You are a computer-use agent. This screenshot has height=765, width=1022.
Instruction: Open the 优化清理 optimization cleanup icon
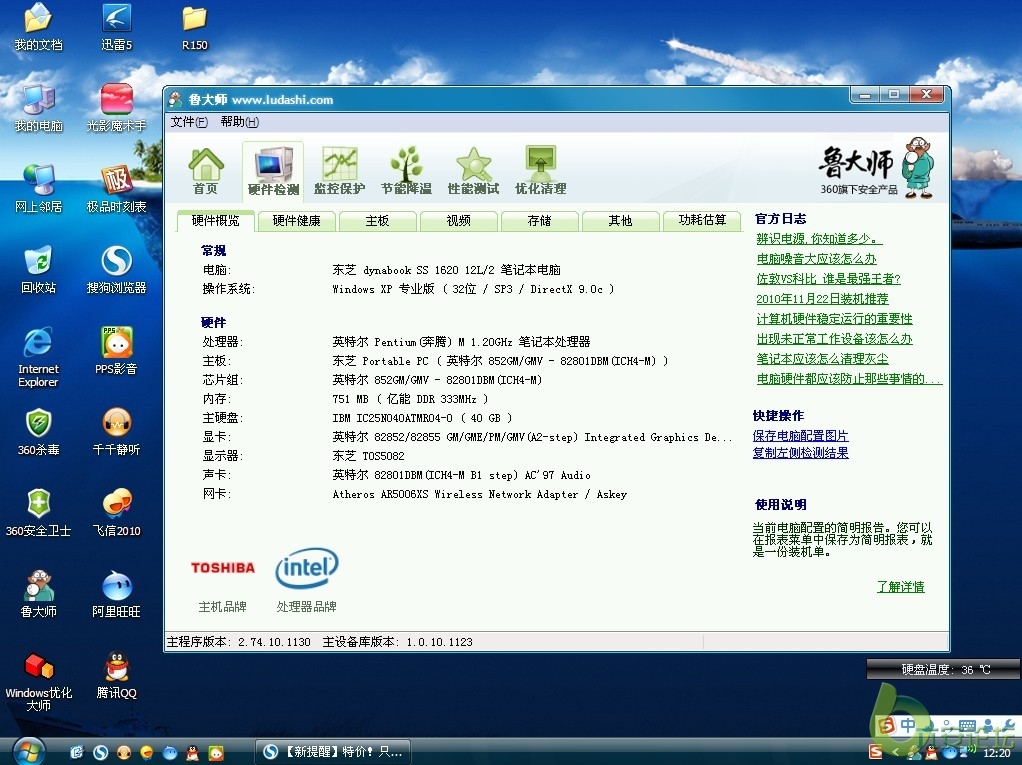point(540,168)
